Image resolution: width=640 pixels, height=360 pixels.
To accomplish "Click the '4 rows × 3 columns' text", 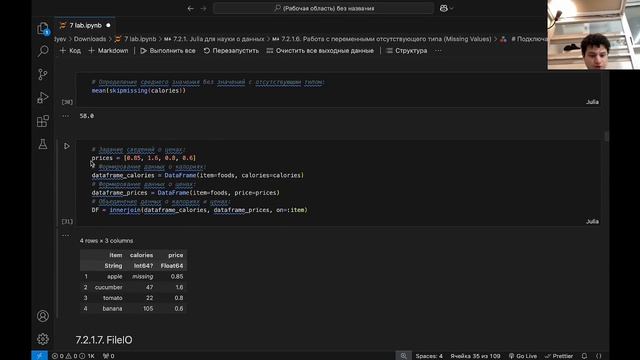I will point(106,241).
